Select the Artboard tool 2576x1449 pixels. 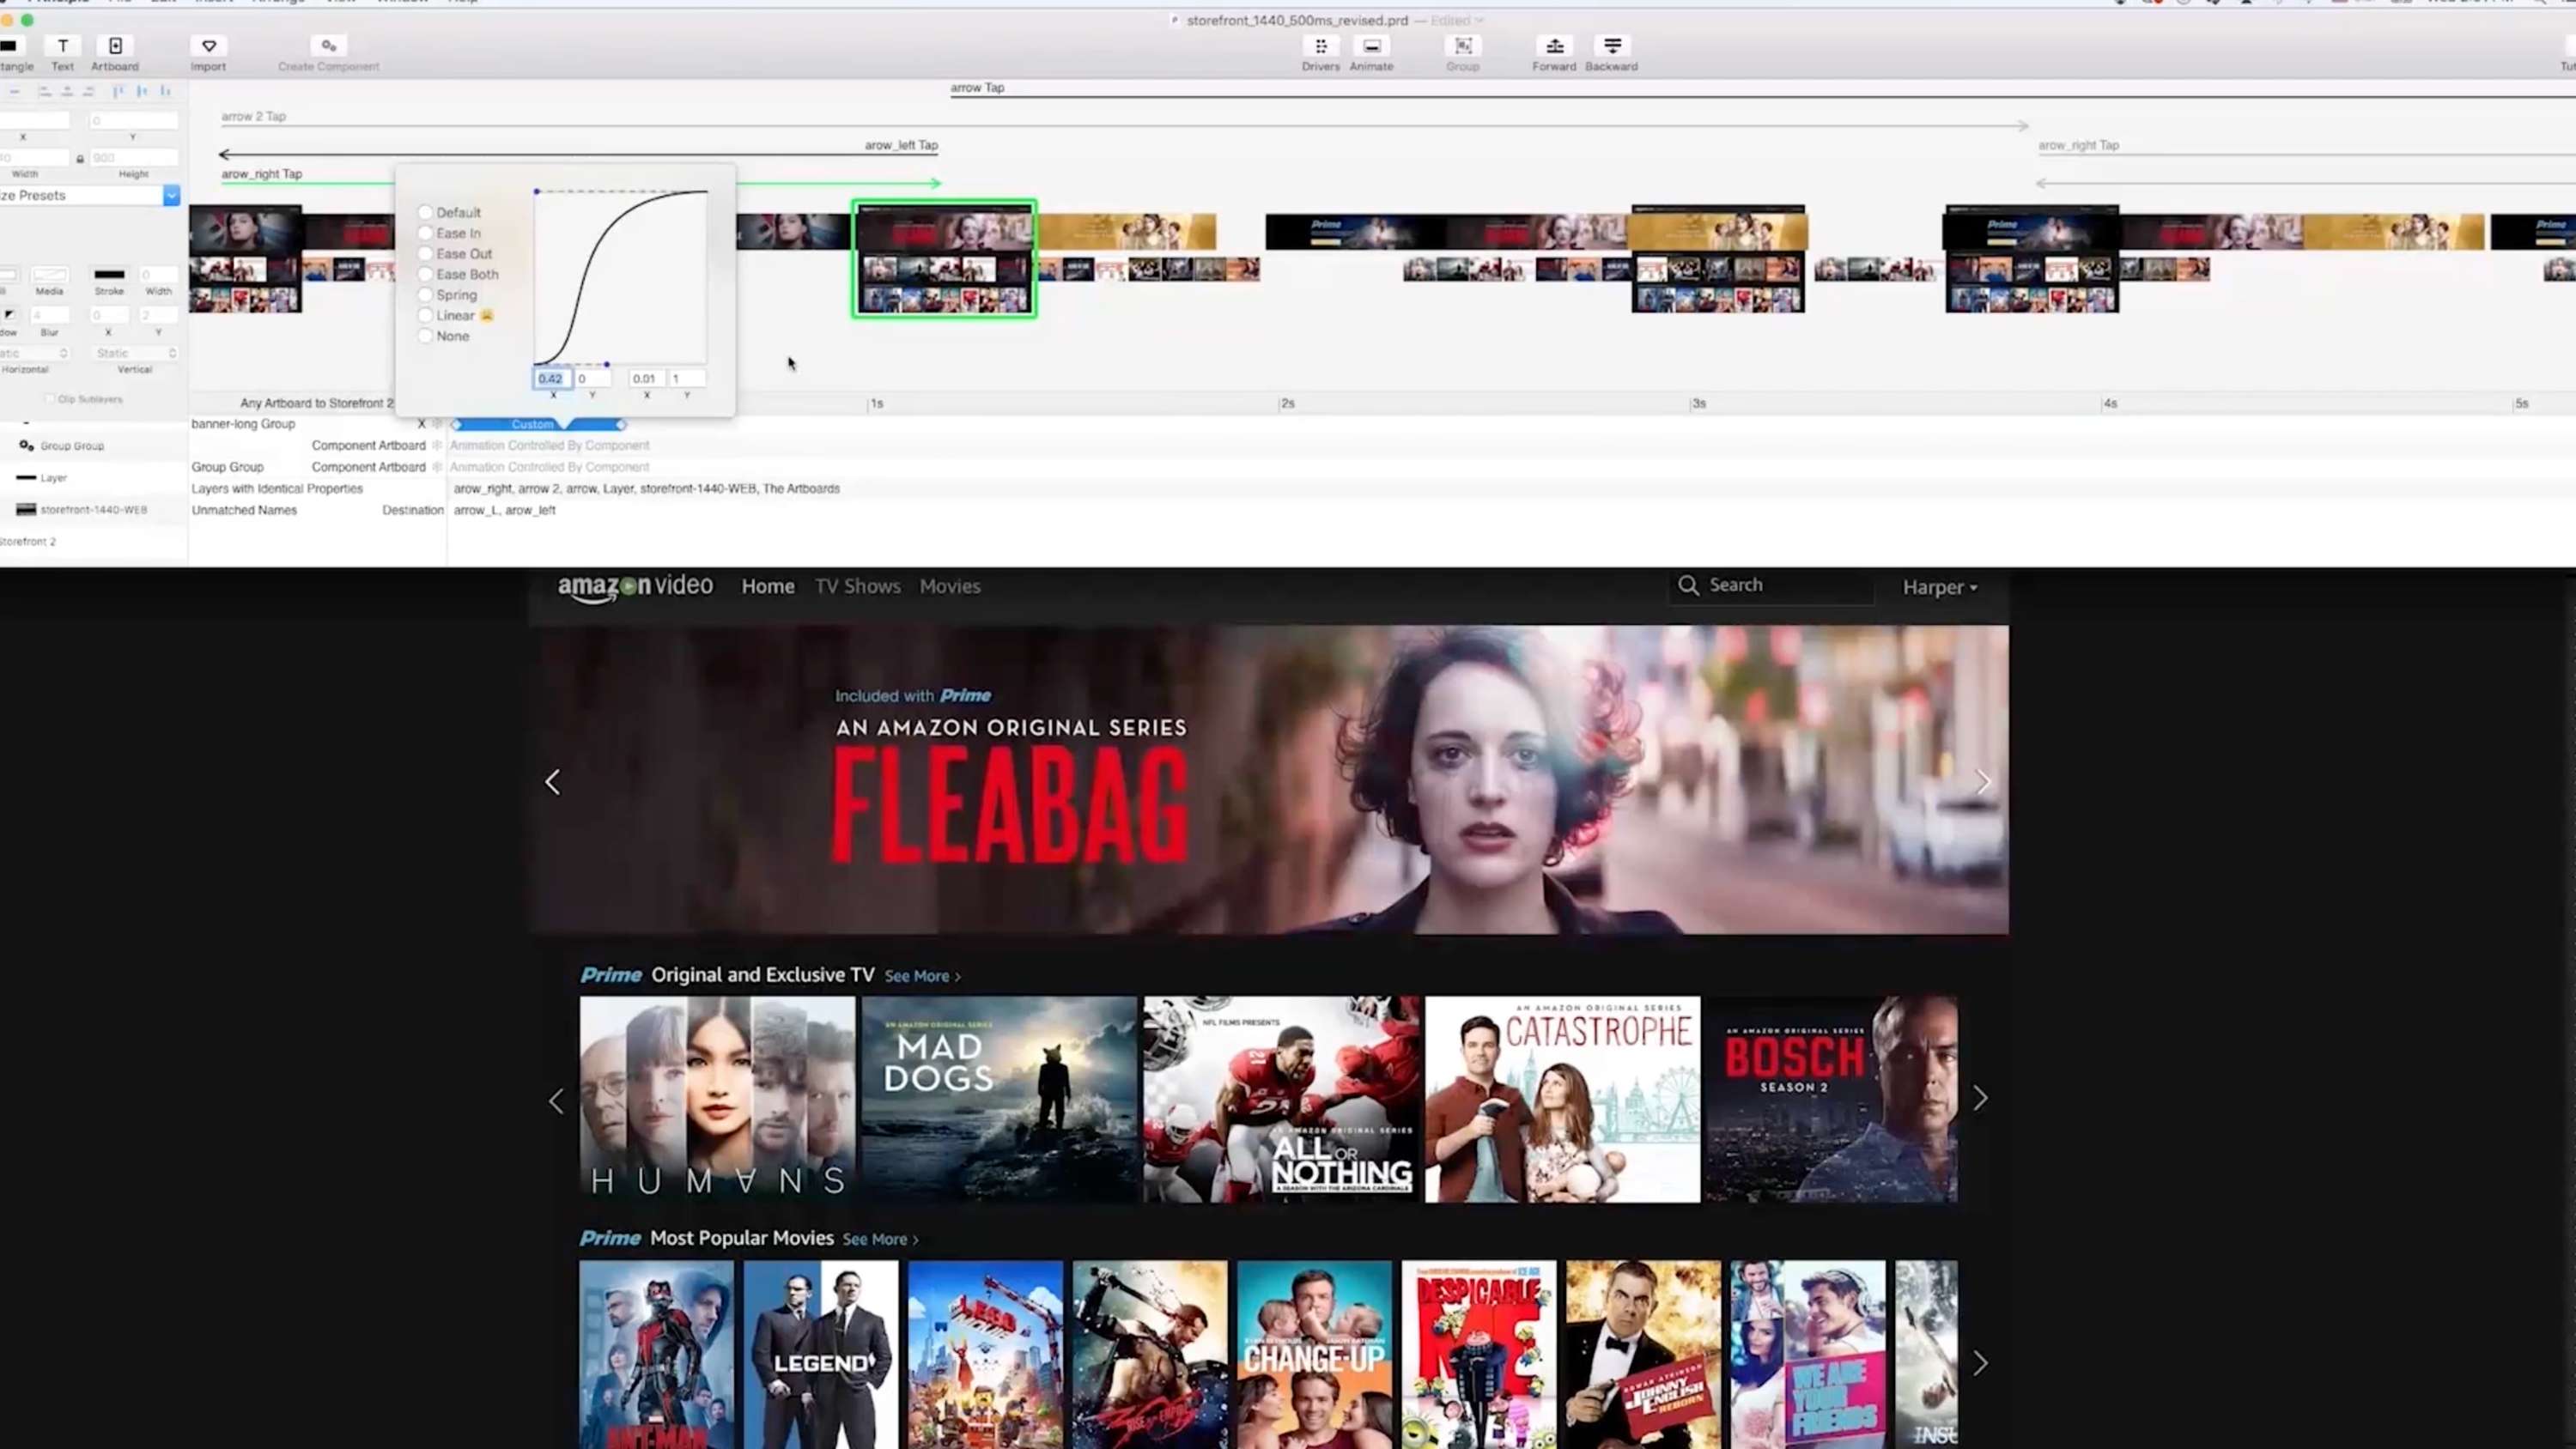click(115, 46)
